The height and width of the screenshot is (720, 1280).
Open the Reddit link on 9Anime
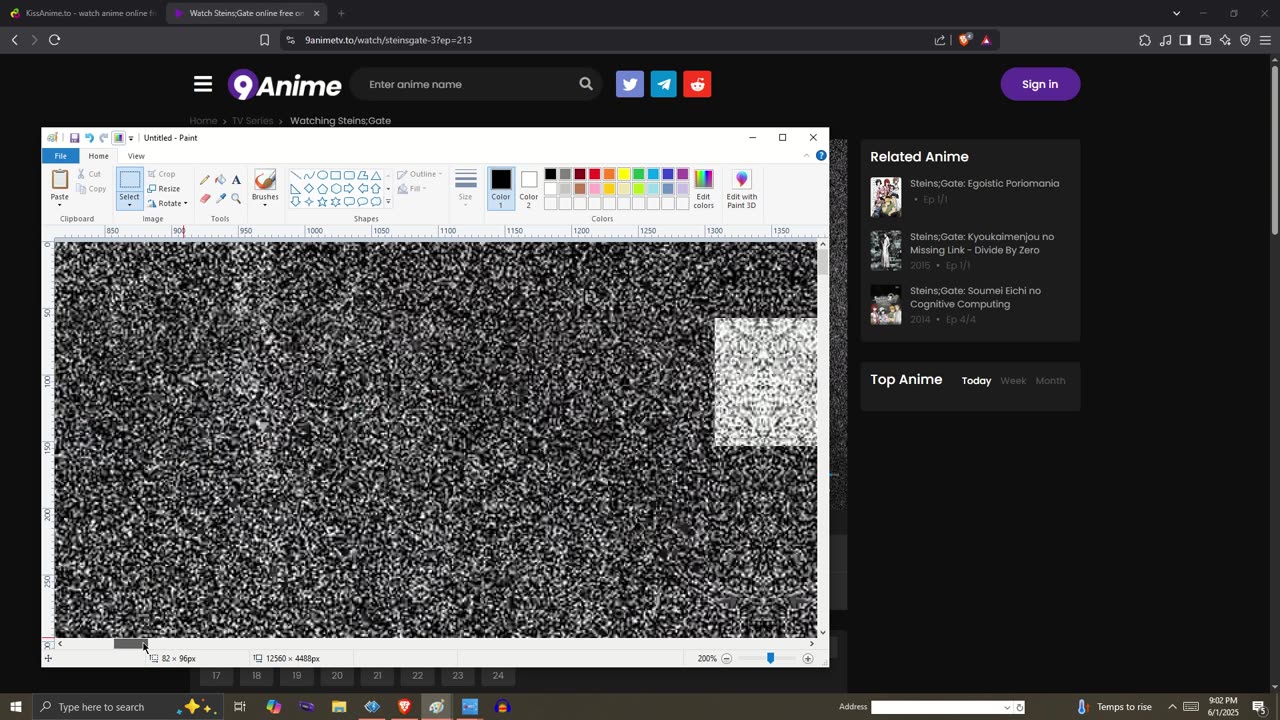[x=698, y=84]
